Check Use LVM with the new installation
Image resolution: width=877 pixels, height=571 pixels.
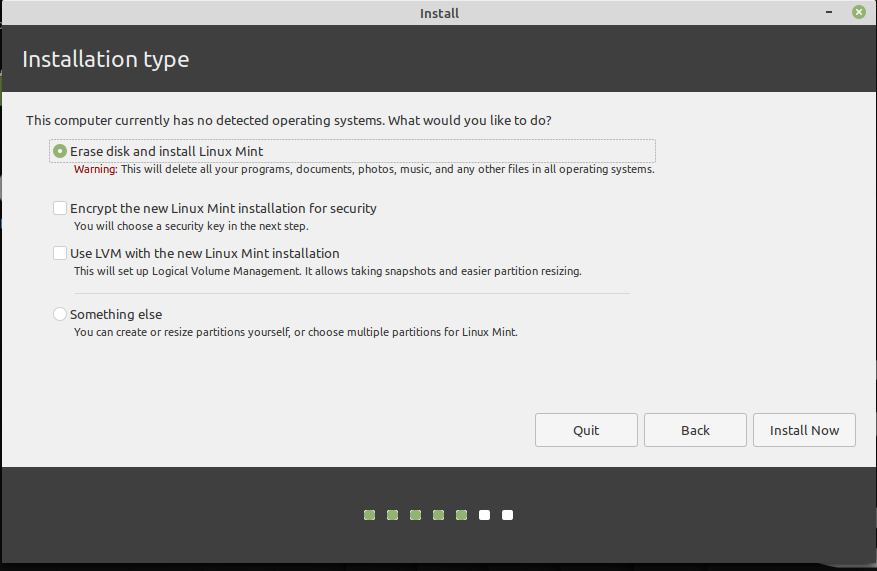(60, 253)
